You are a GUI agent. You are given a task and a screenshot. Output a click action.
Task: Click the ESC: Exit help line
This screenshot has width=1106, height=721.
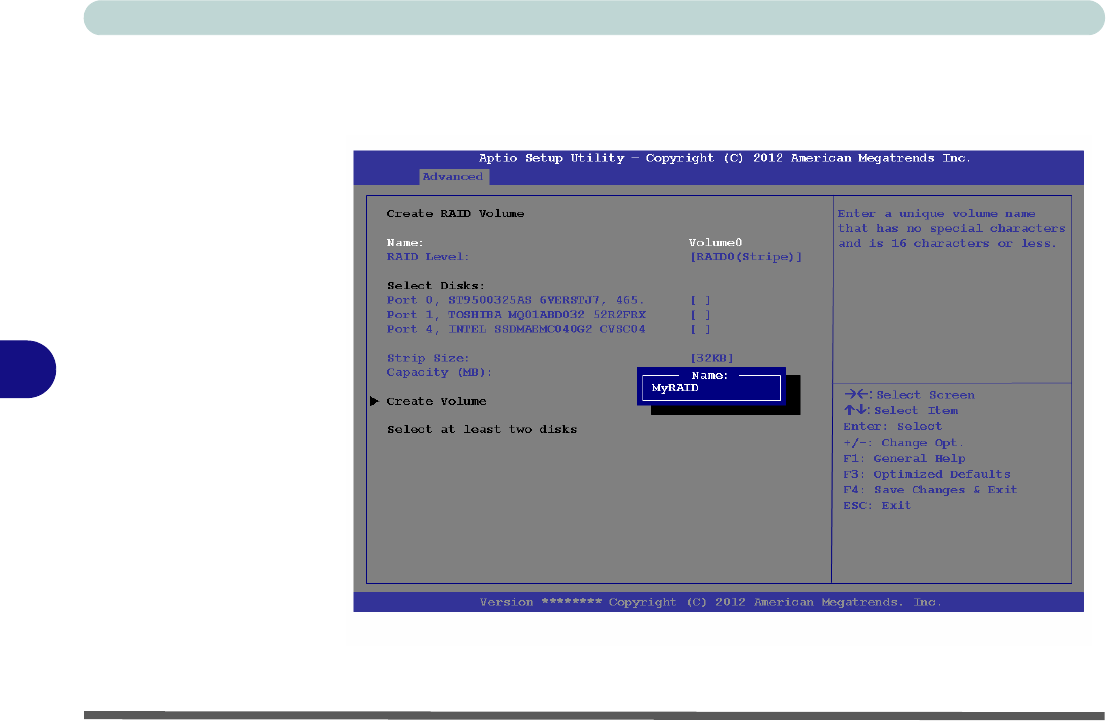tap(877, 506)
